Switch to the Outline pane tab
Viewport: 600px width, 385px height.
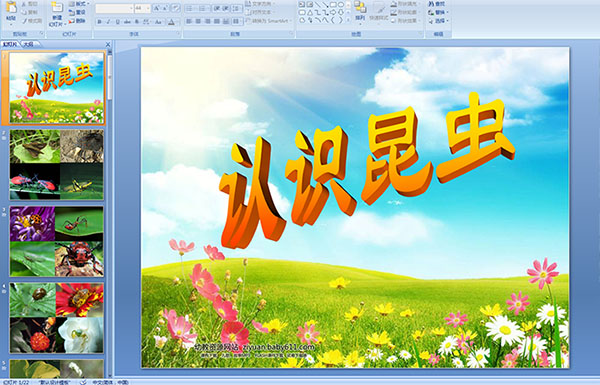coord(29,44)
